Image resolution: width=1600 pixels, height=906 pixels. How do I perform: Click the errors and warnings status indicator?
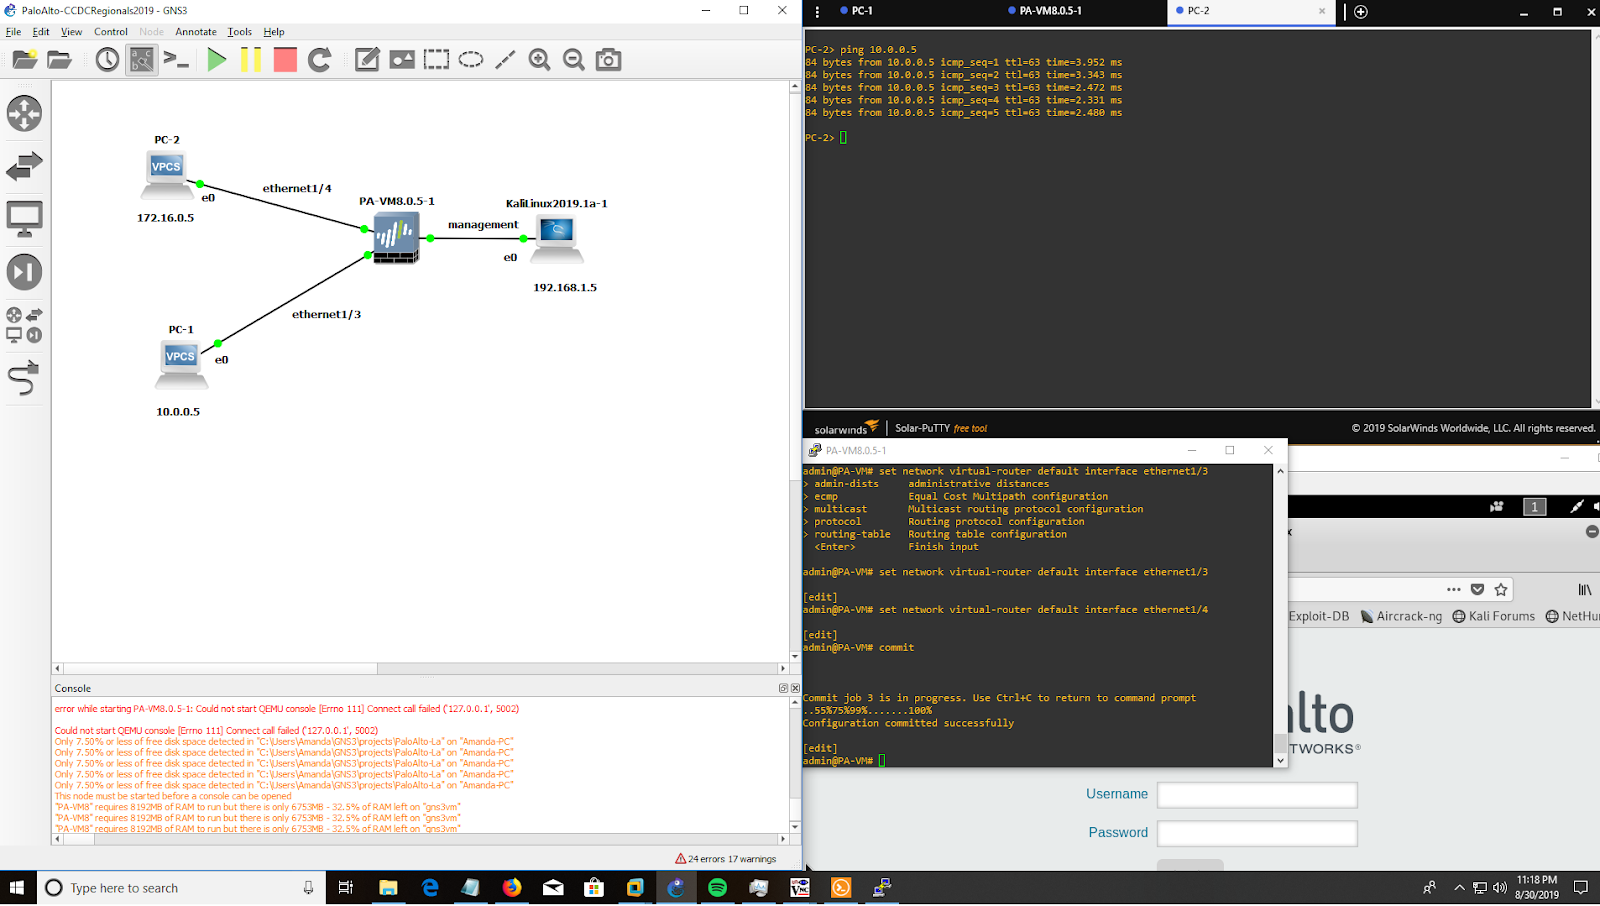(x=726, y=859)
